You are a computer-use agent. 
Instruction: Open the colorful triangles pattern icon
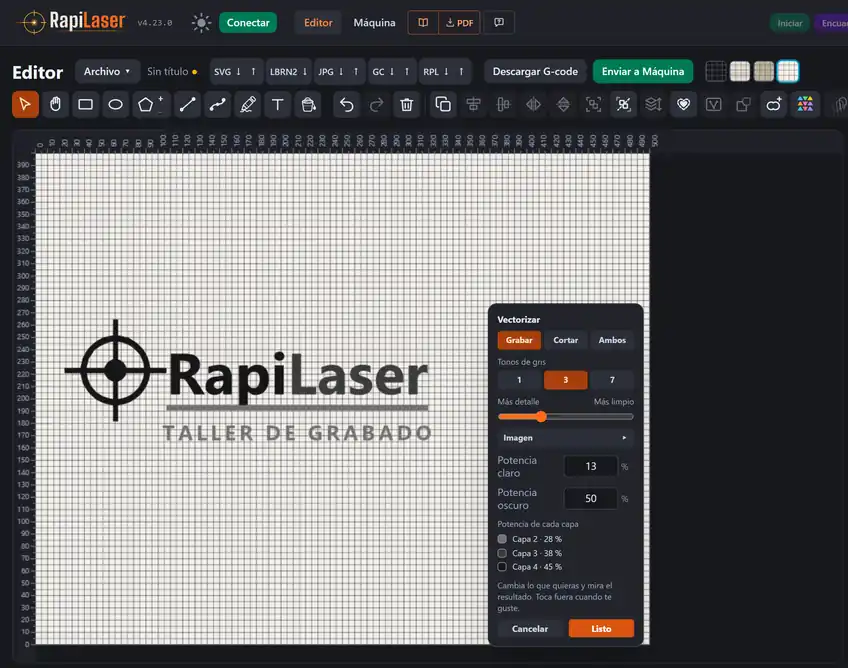coord(805,104)
